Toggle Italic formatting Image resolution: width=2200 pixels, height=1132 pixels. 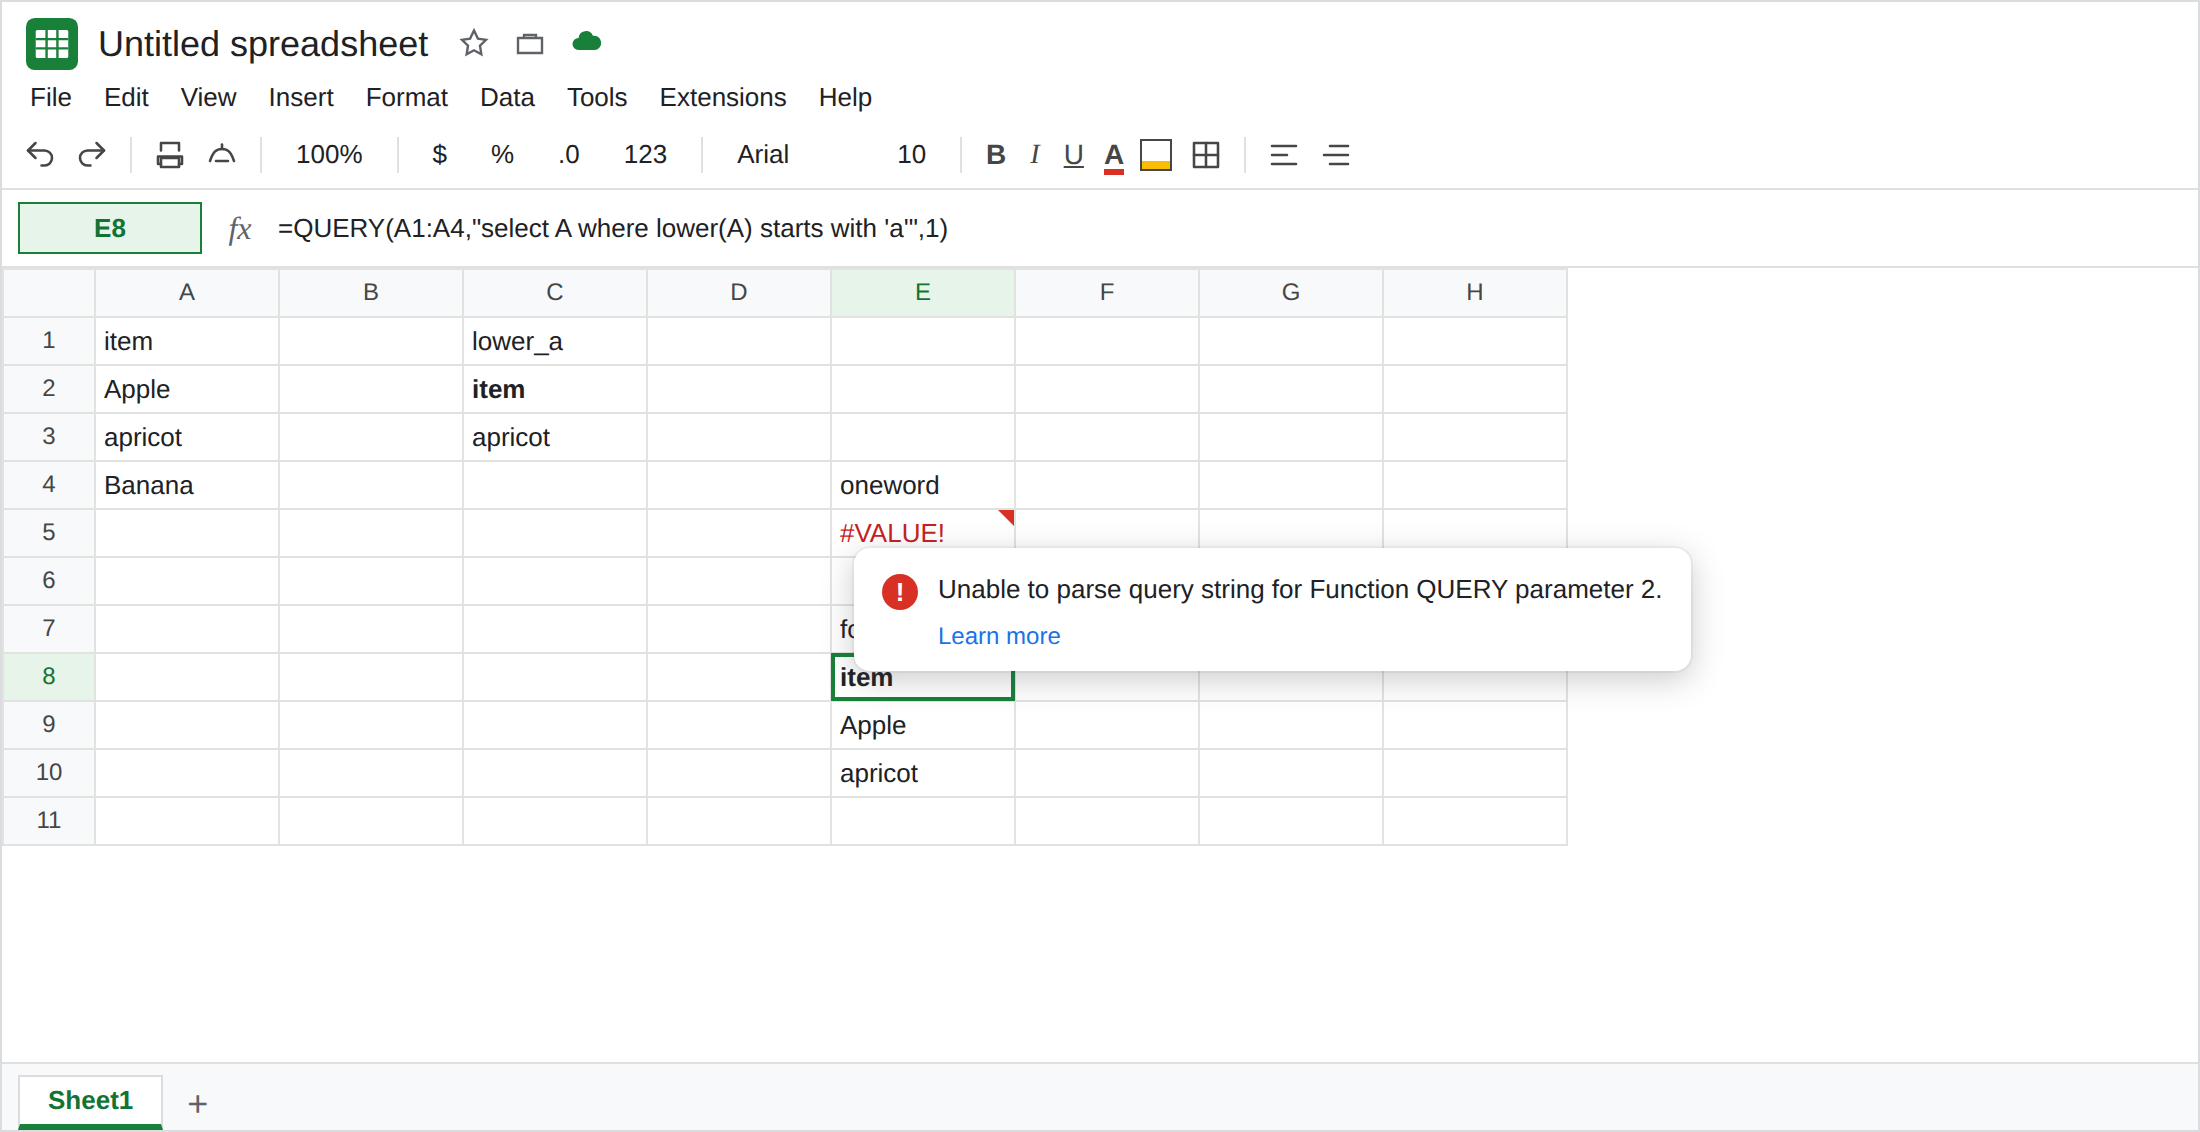pos(1035,154)
